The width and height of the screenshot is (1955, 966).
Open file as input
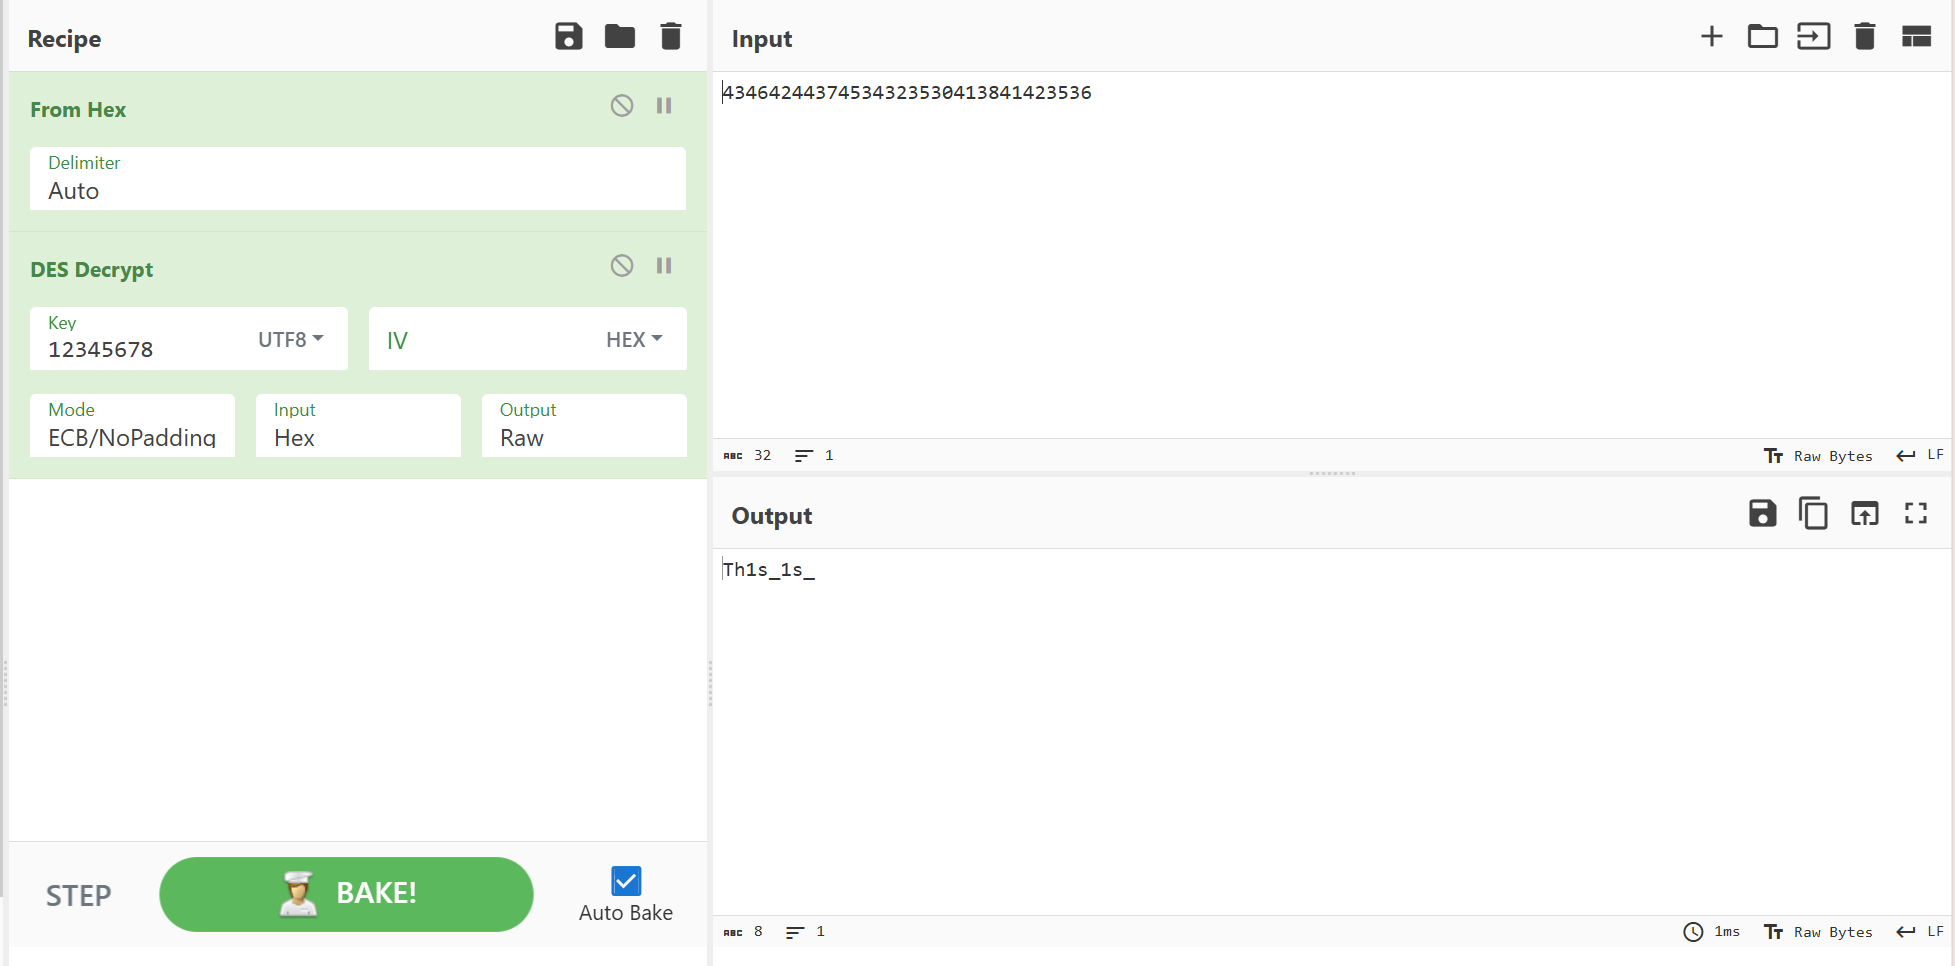(1813, 37)
